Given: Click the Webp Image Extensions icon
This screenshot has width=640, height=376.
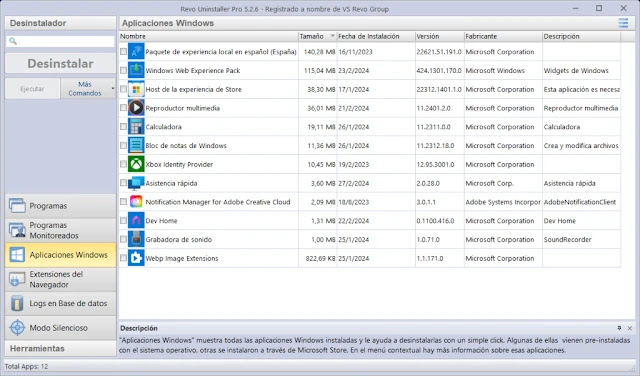Looking at the screenshot, I should (x=136, y=258).
